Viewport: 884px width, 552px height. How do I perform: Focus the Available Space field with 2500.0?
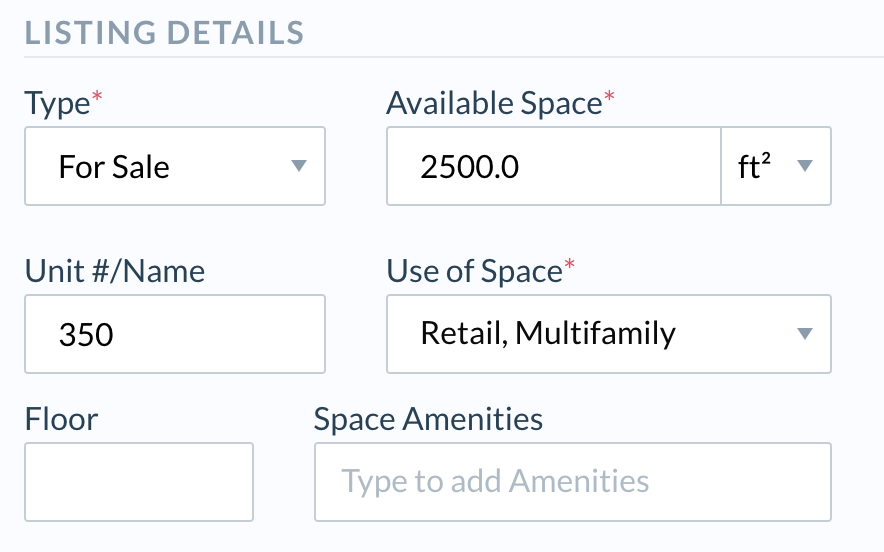(552, 166)
